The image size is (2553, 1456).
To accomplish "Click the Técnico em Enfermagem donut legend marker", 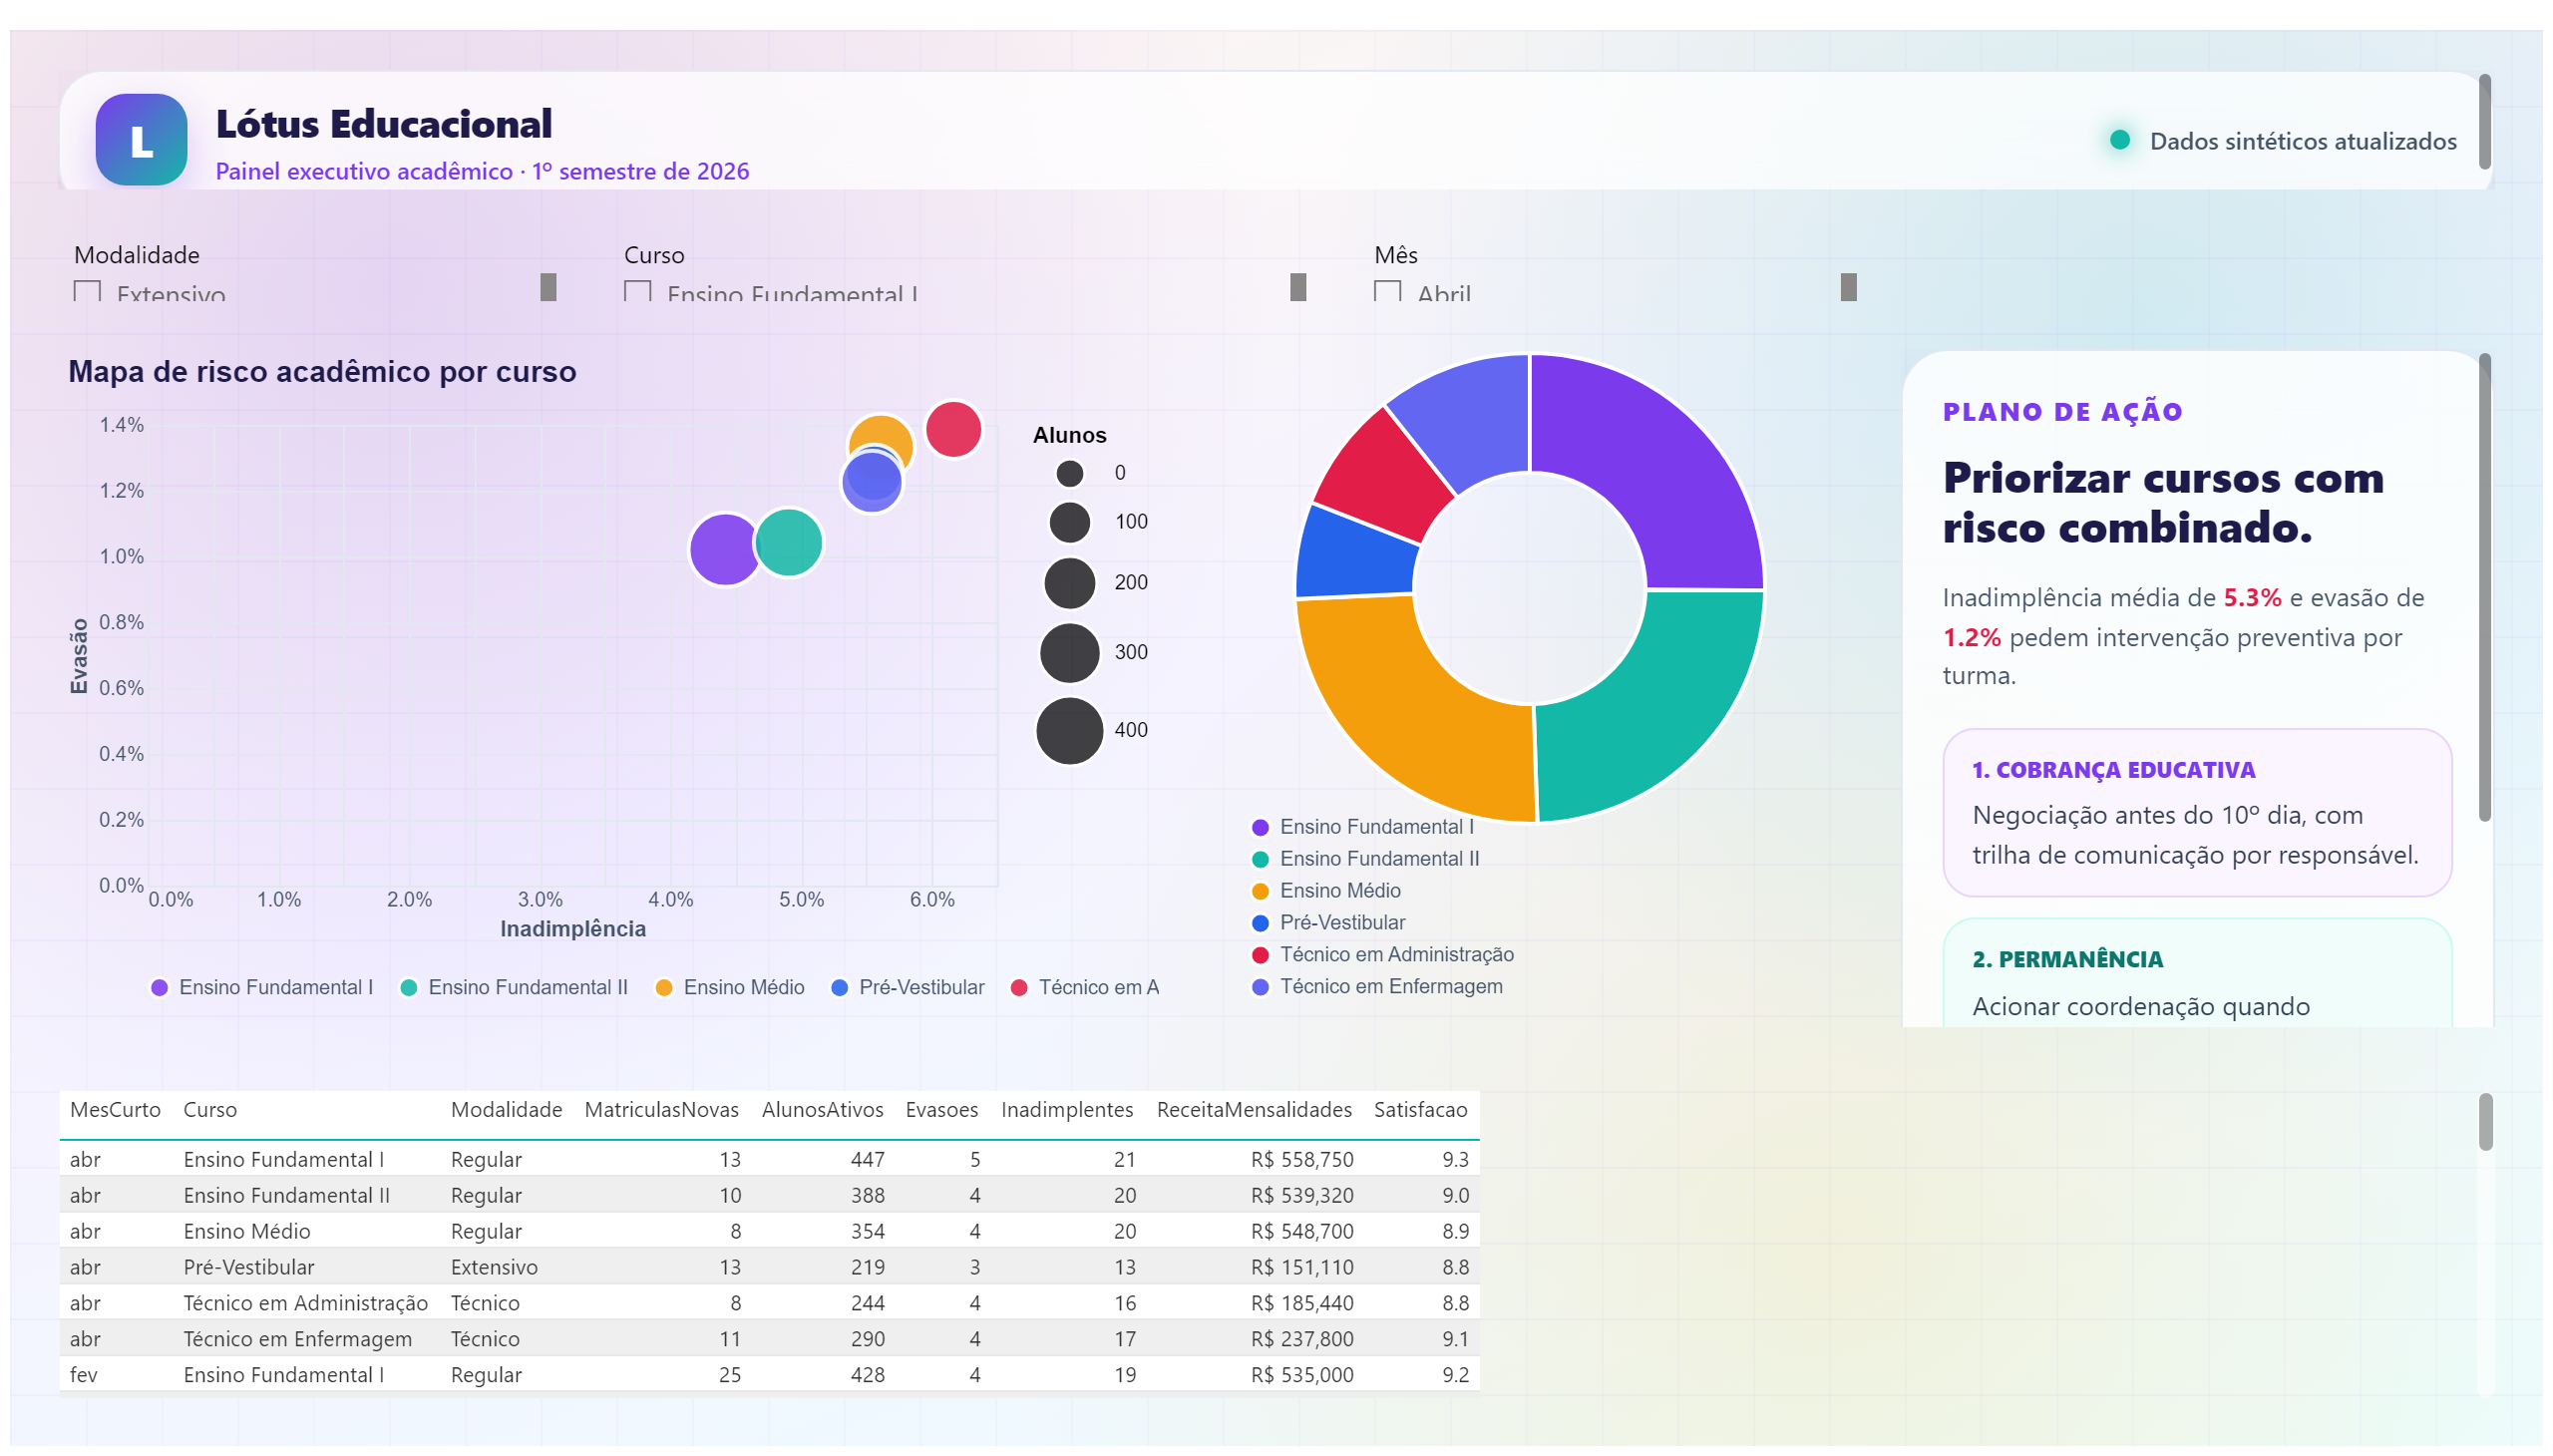I will 1260,987.
